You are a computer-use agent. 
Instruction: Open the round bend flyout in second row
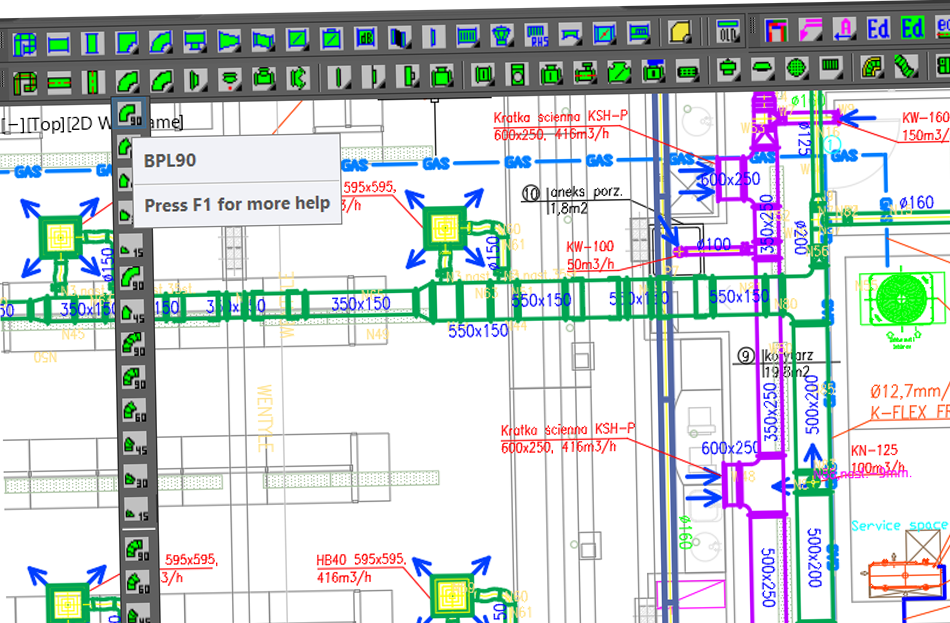point(127,81)
